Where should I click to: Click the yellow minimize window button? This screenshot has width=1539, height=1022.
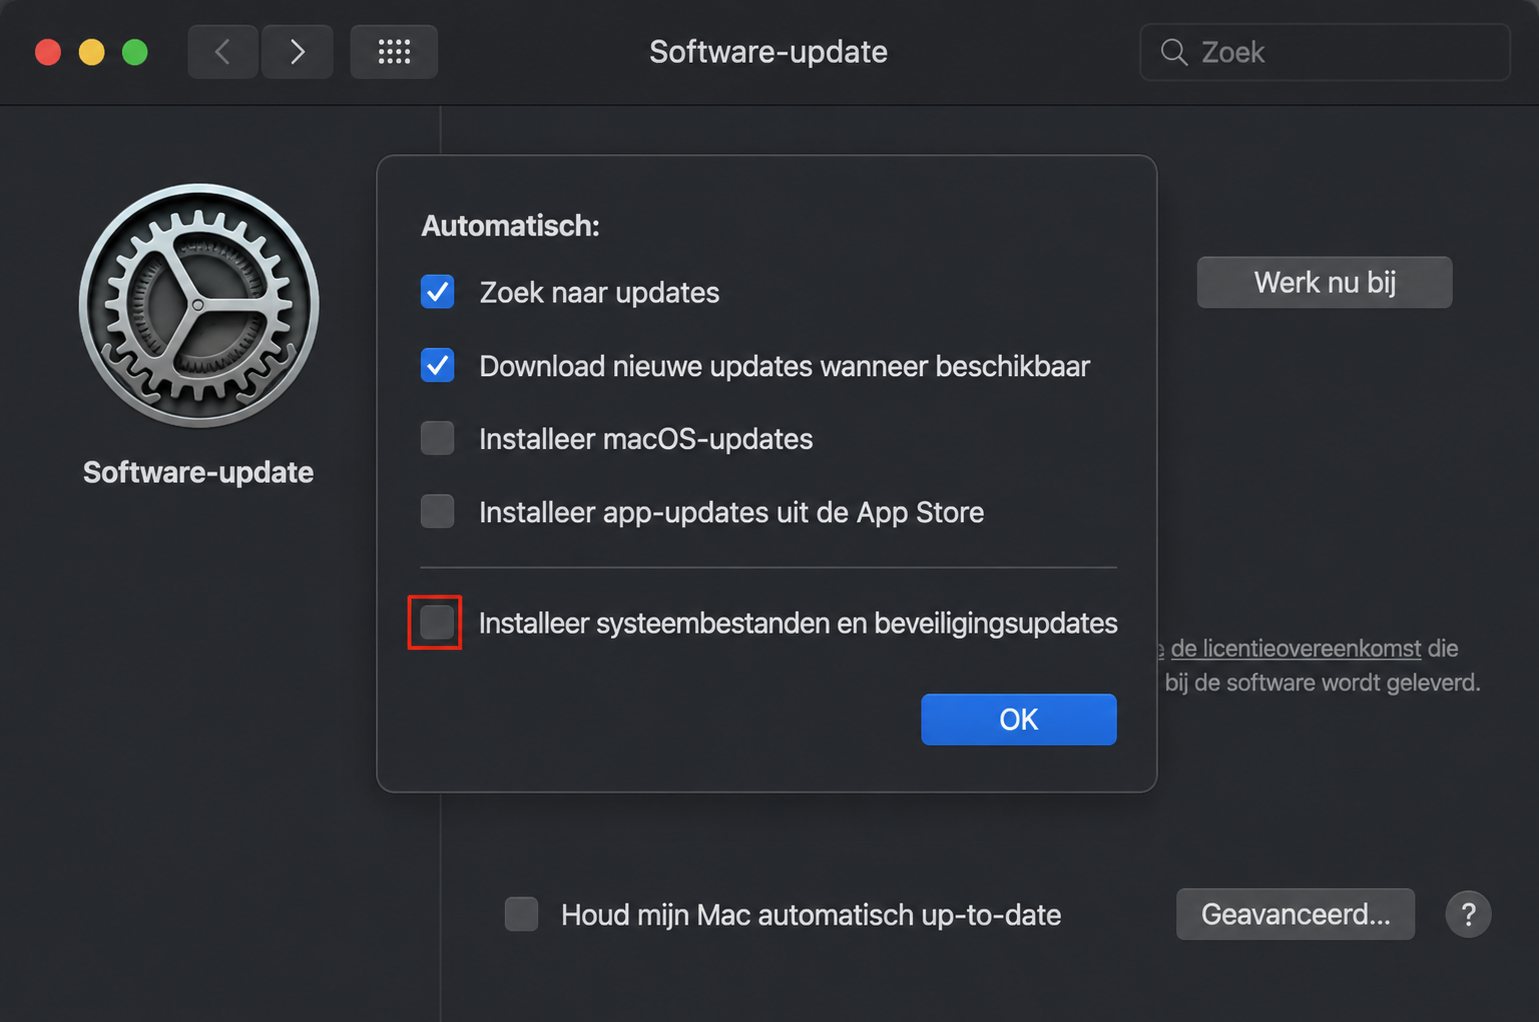pyautogui.click(x=91, y=52)
